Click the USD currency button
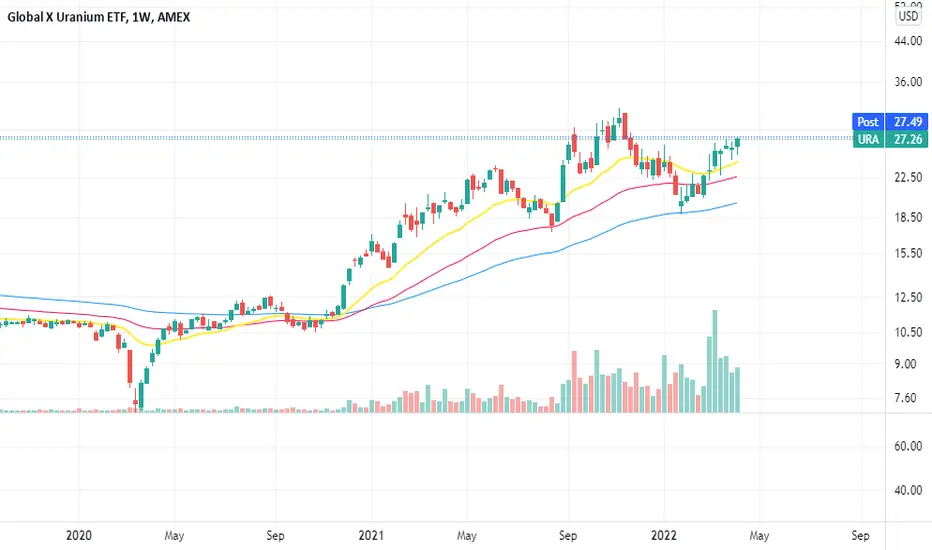Image resolution: width=932 pixels, height=550 pixels. (x=908, y=16)
